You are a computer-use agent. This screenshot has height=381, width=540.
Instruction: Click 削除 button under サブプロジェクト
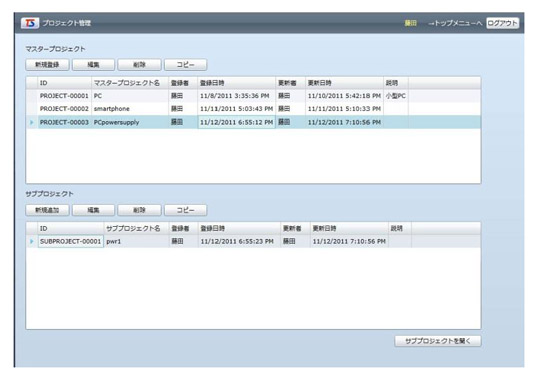pos(139,210)
